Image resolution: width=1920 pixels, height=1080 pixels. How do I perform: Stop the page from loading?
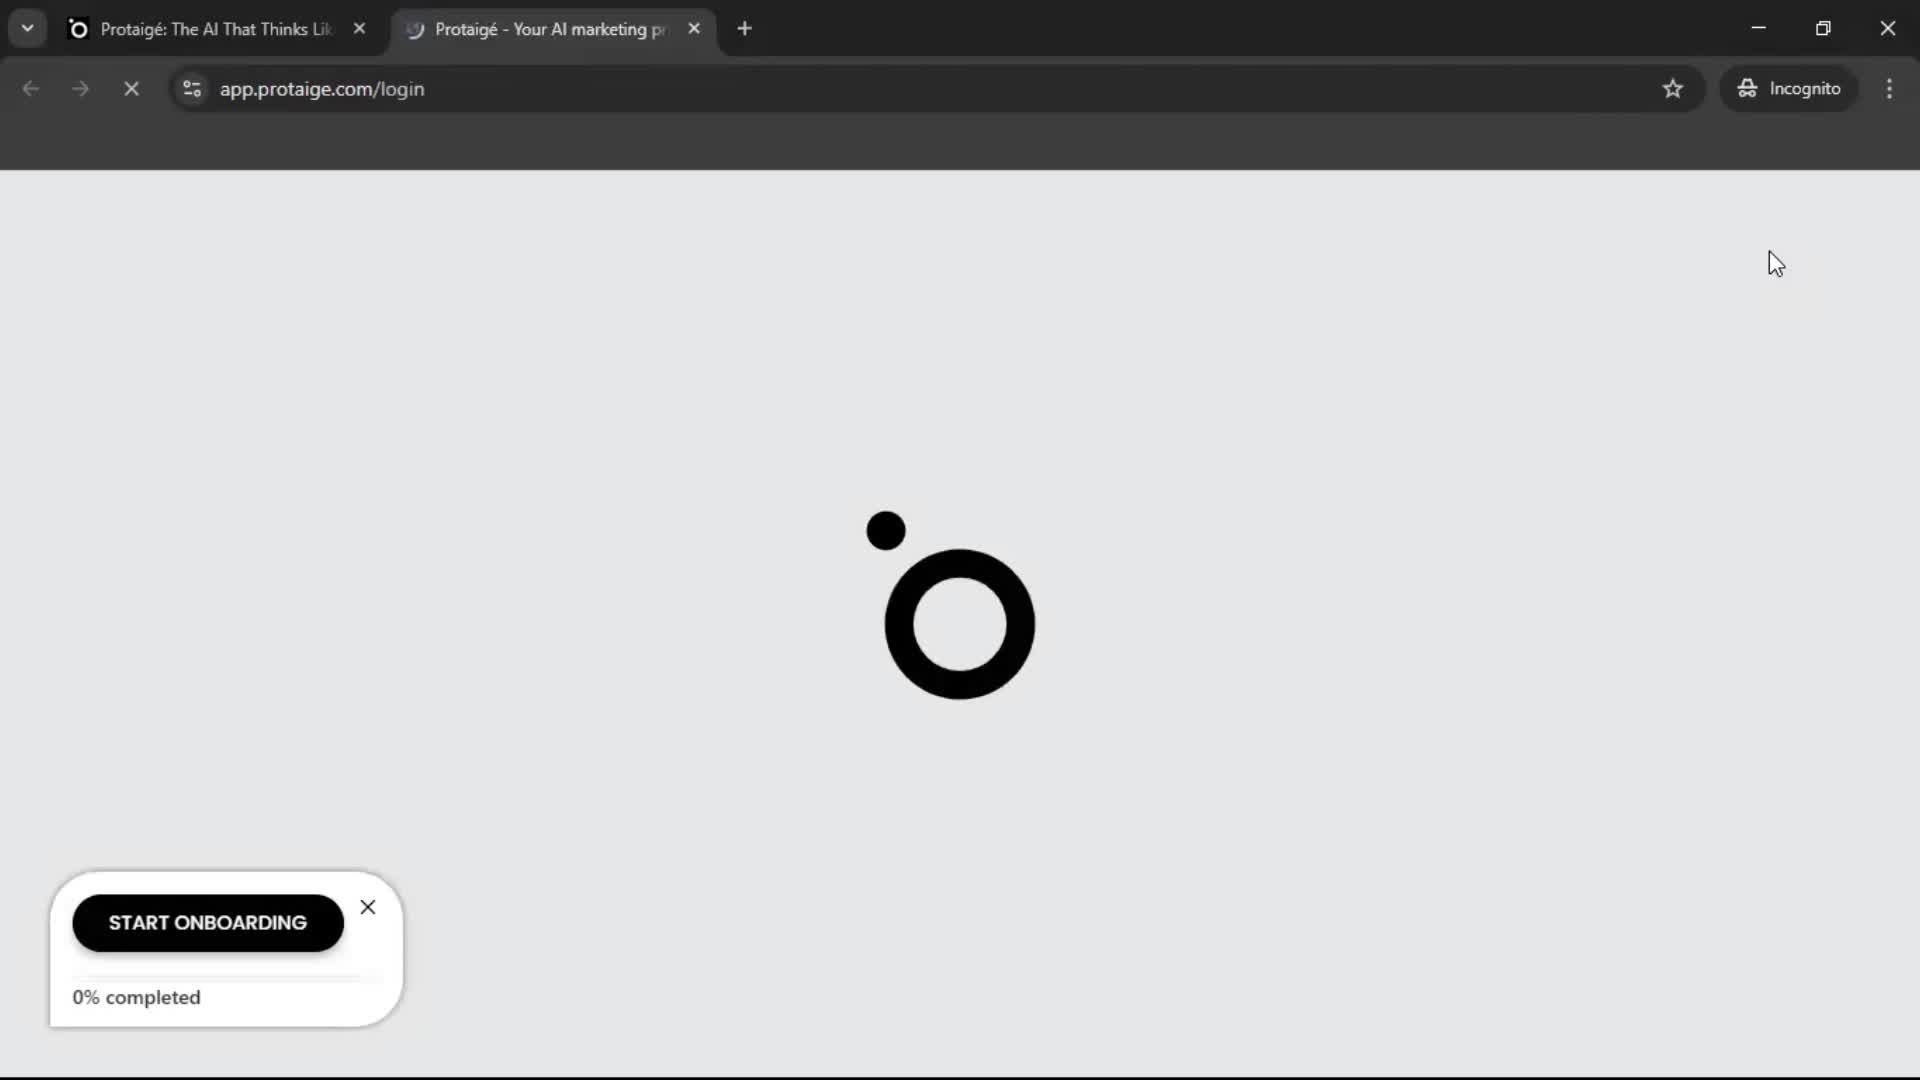coord(131,89)
